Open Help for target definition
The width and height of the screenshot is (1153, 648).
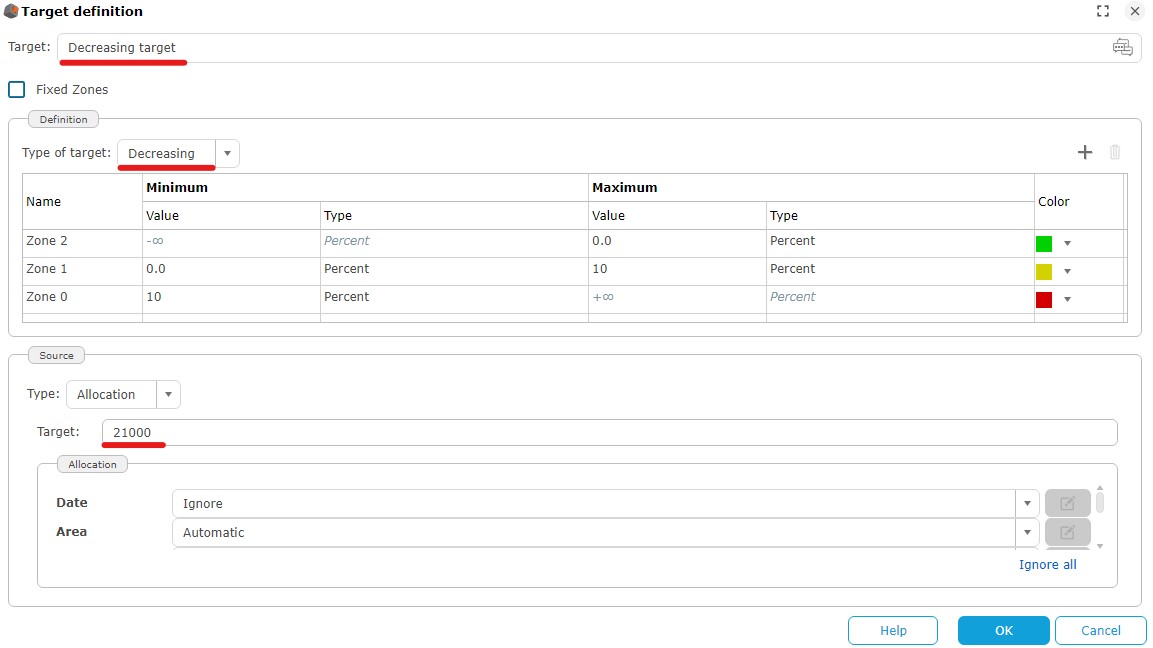coord(892,630)
